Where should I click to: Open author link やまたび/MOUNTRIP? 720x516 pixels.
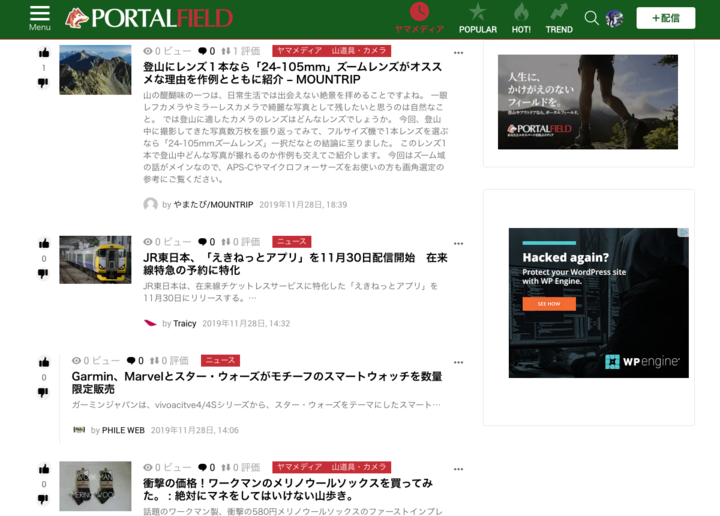[213, 204]
